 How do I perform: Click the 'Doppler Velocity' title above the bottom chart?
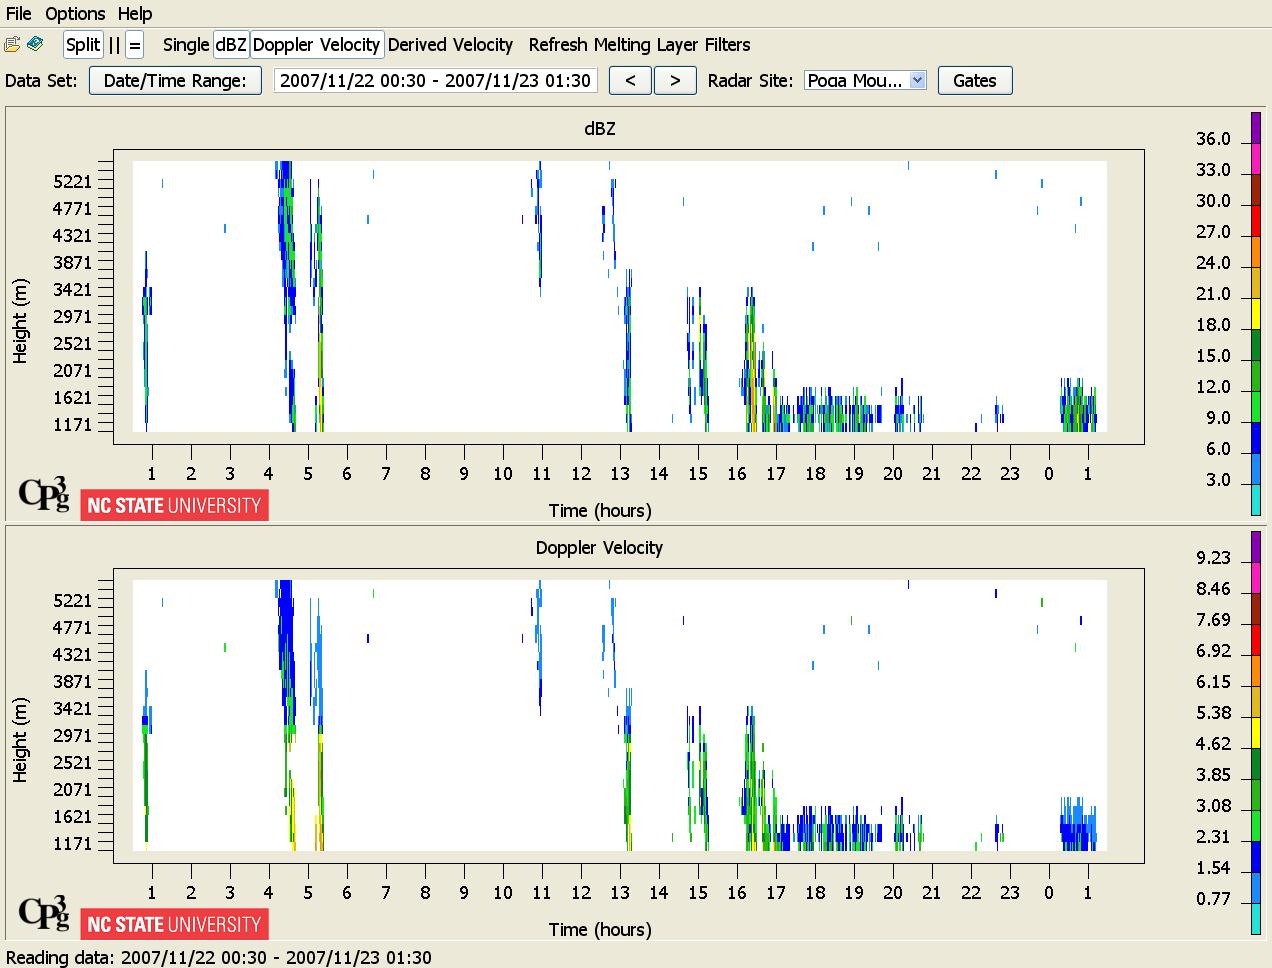coord(599,548)
